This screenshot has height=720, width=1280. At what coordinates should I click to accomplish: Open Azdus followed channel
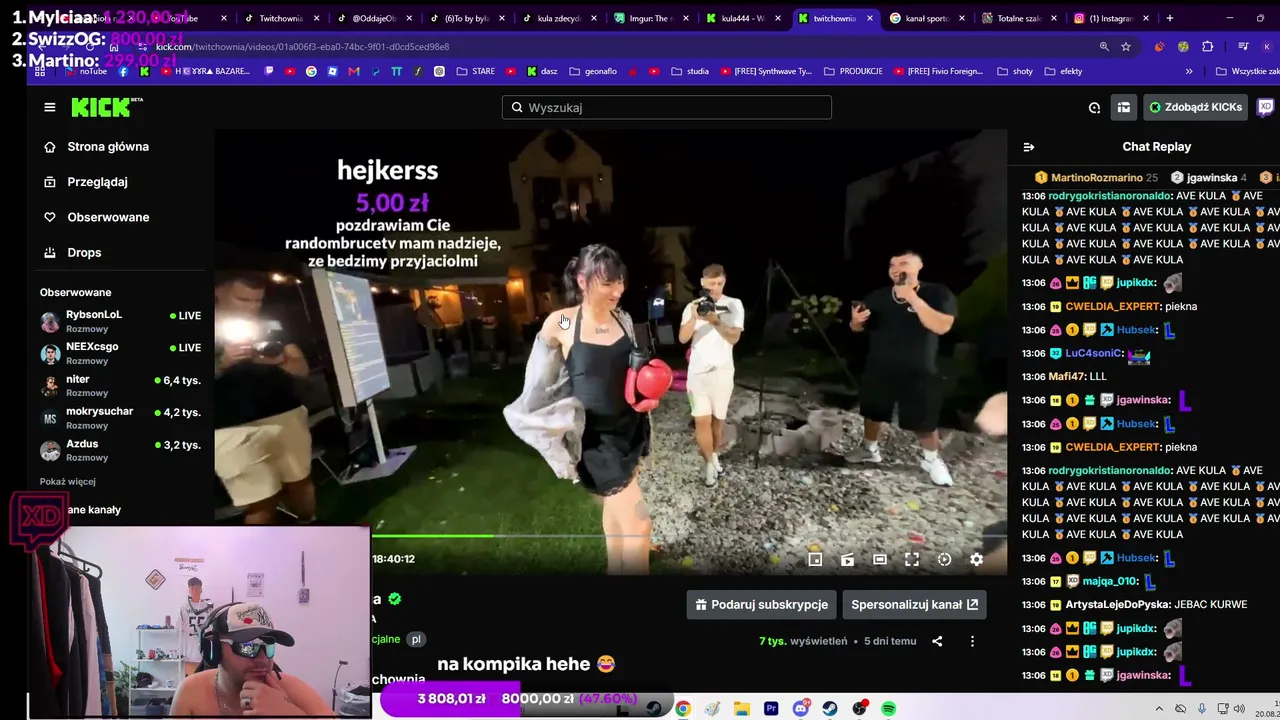[121, 450]
